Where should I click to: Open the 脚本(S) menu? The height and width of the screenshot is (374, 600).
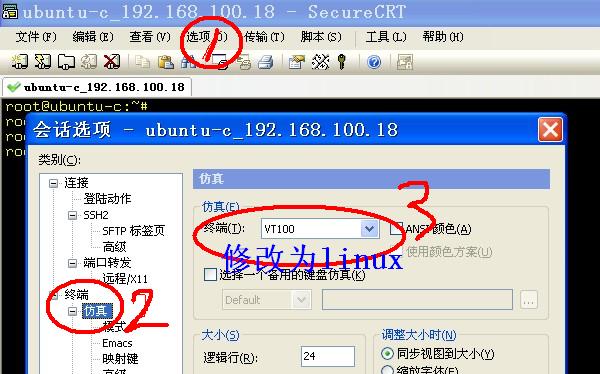pos(321,37)
